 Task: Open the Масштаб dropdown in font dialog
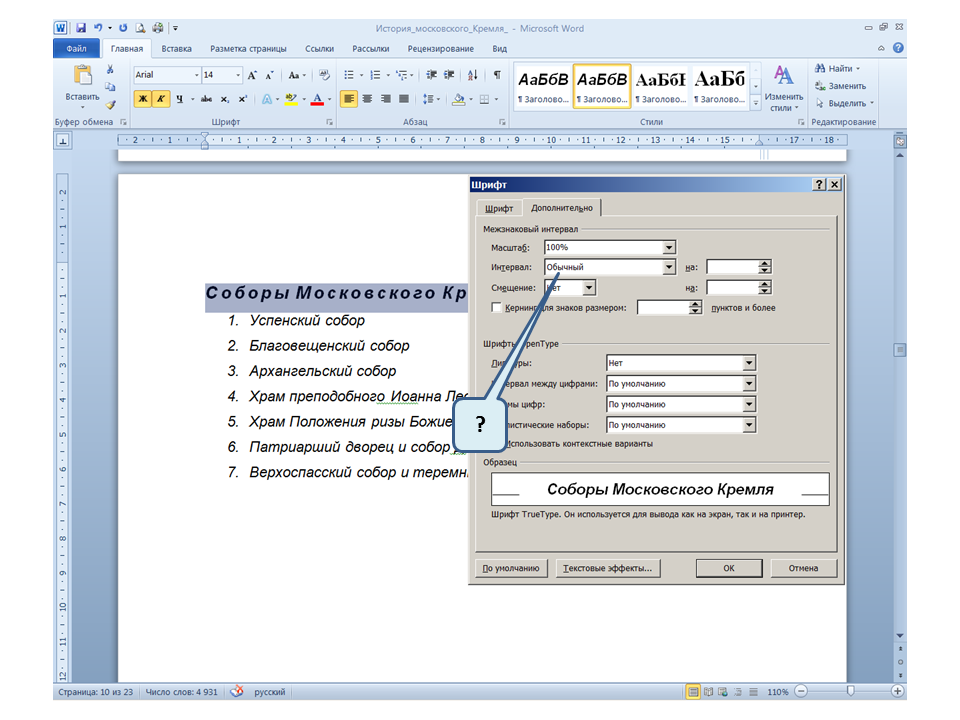[x=669, y=247]
